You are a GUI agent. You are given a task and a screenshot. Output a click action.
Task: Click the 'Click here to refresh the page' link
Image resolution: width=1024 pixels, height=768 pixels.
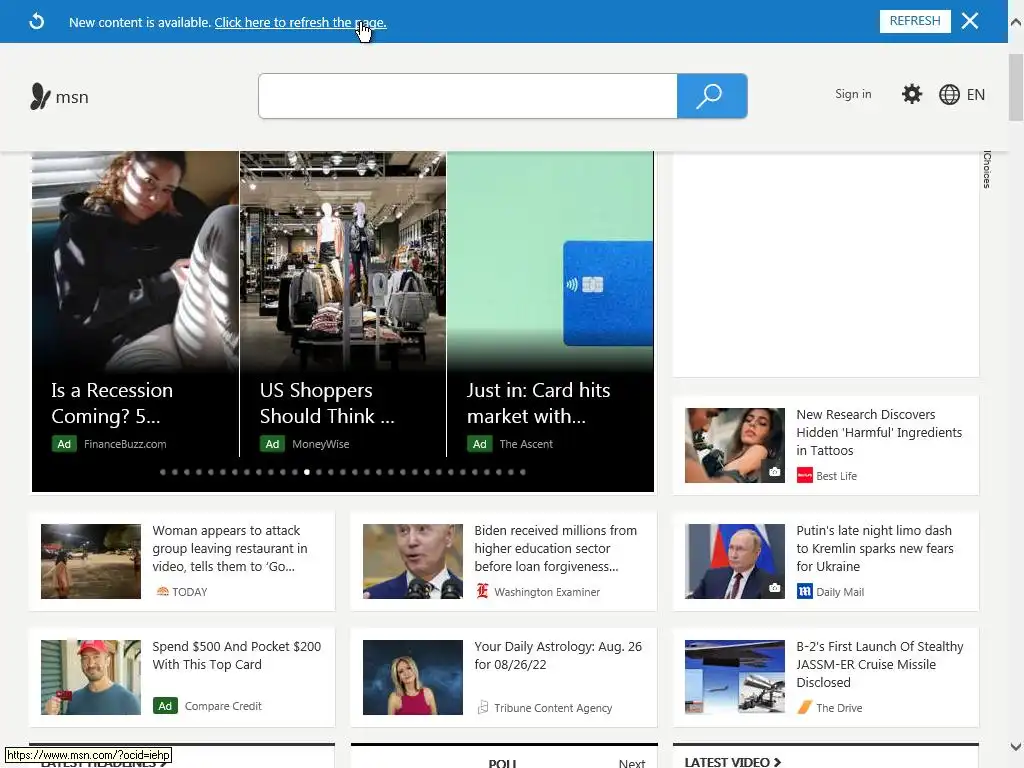click(300, 22)
